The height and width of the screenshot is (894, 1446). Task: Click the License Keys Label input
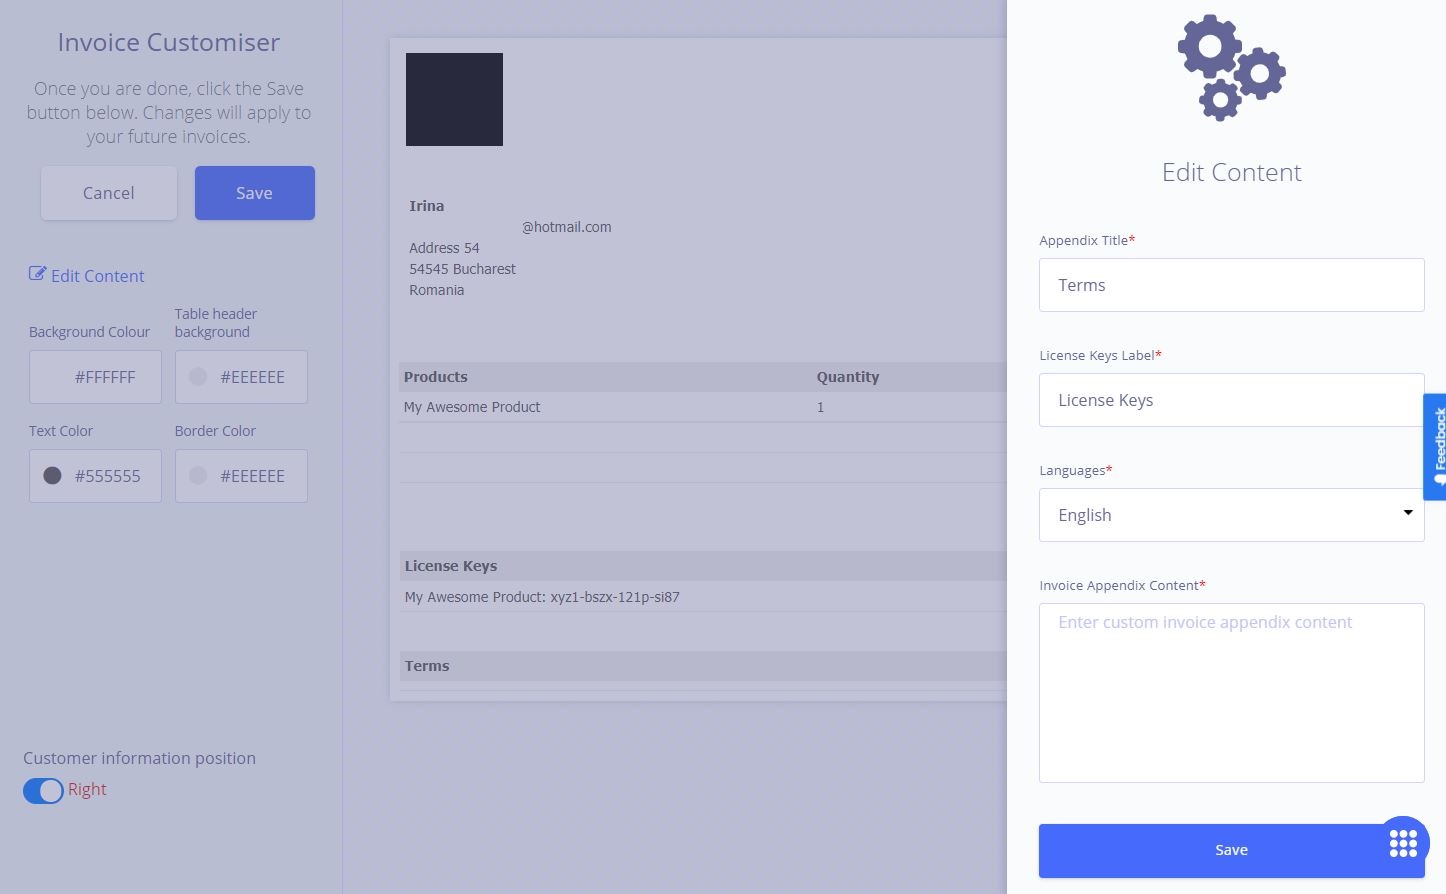[1231, 400]
